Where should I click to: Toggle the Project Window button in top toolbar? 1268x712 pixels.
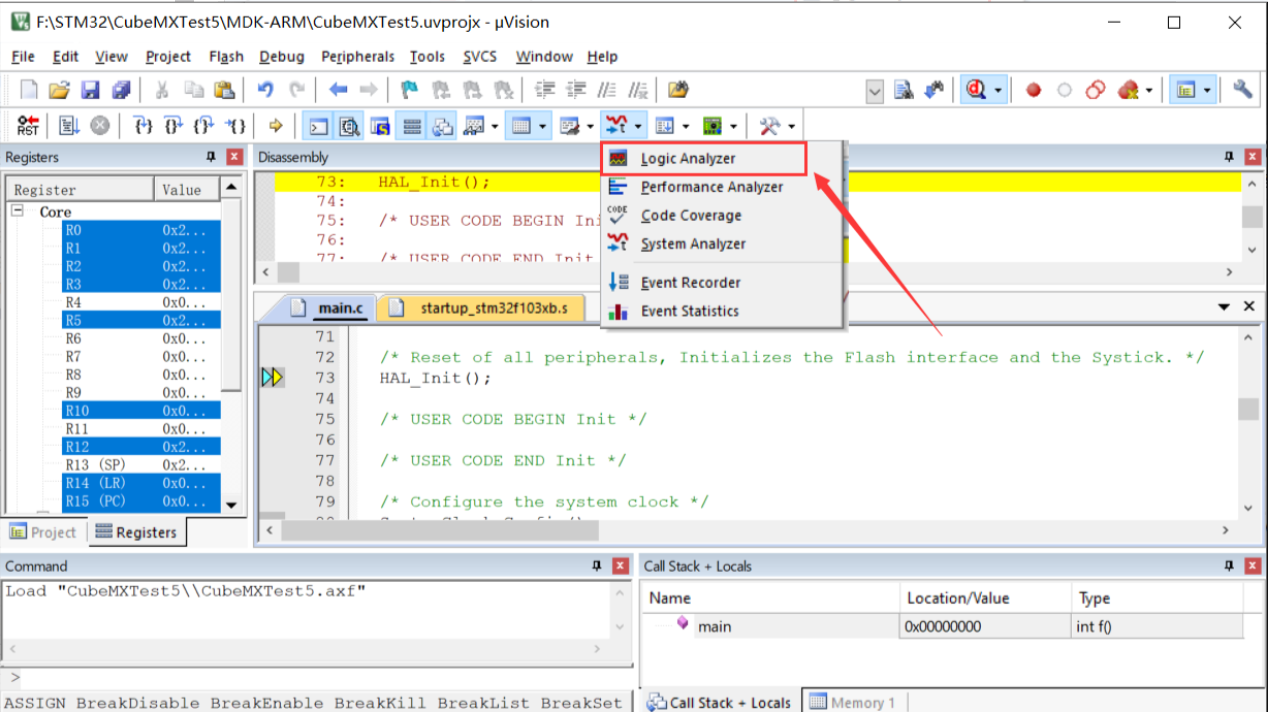pos(1187,90)
